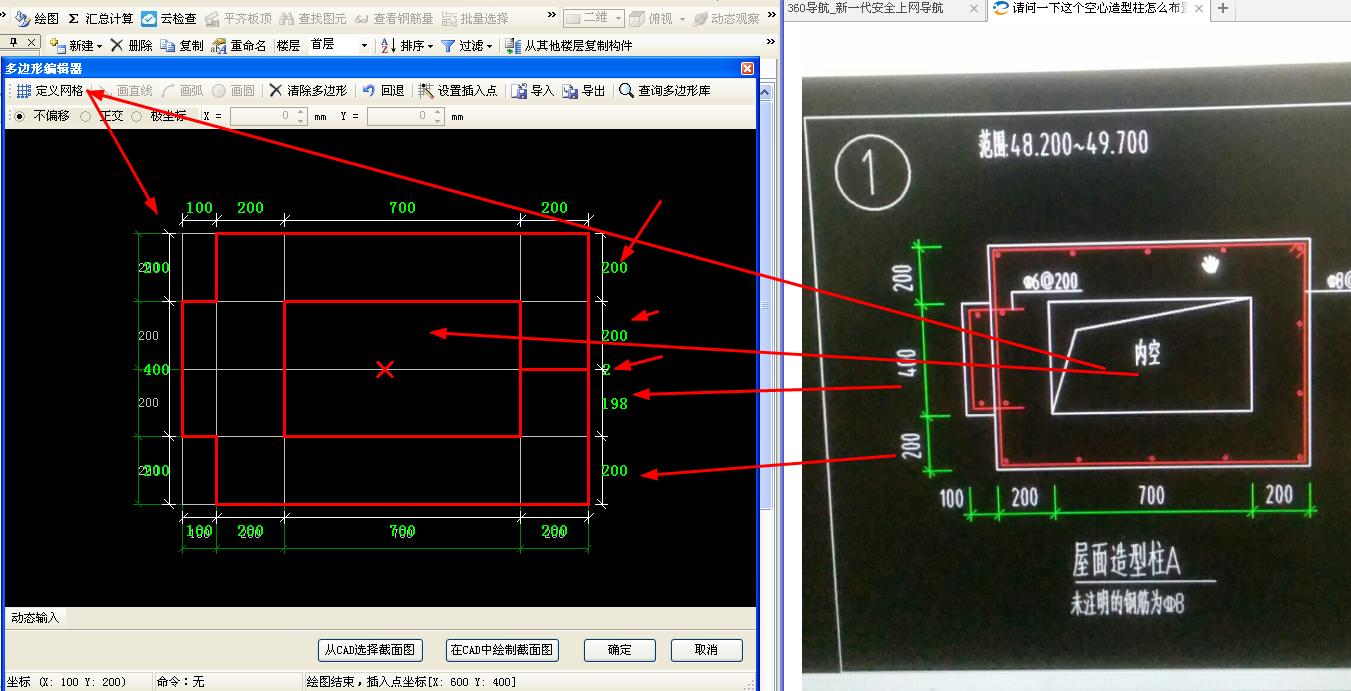Click 重命名 rename icon
The width and height of the screenshot is (1351, 691).
coord(219,45)
